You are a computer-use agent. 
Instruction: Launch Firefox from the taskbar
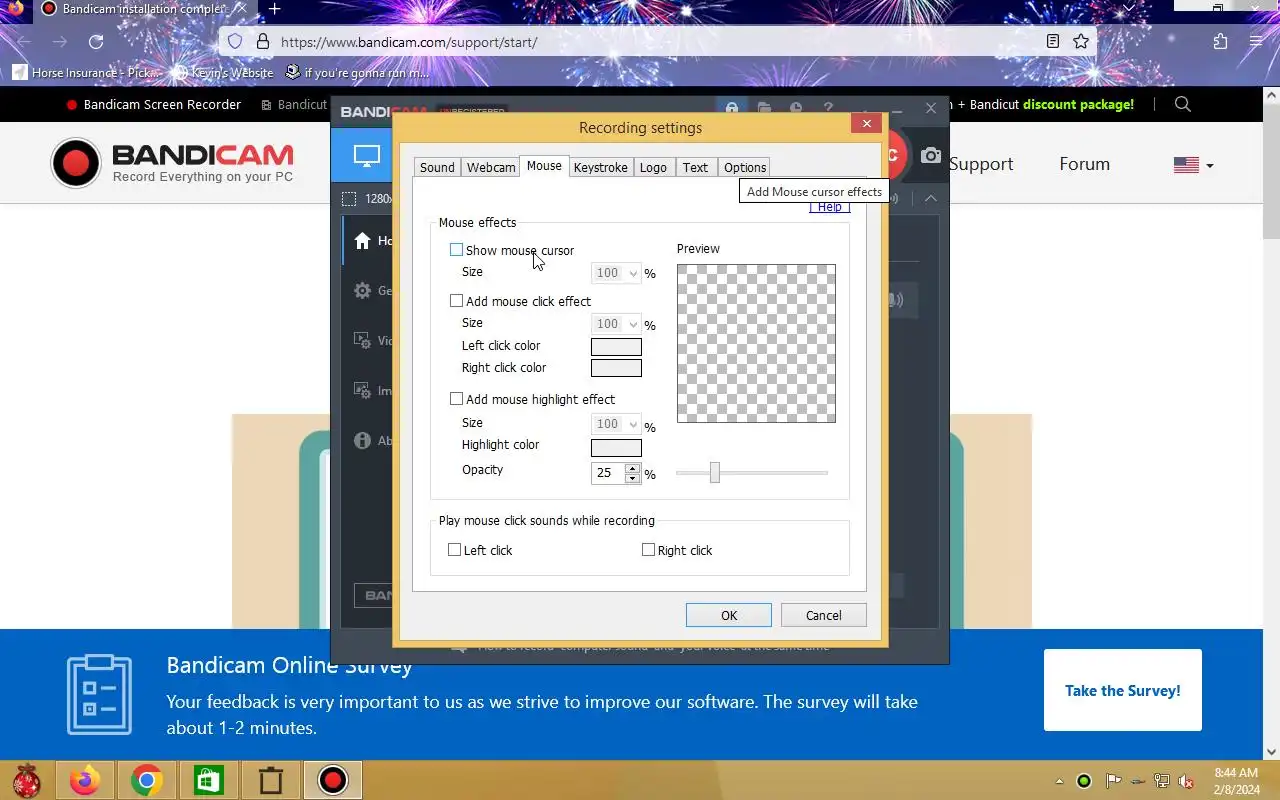tap(85, 780)
